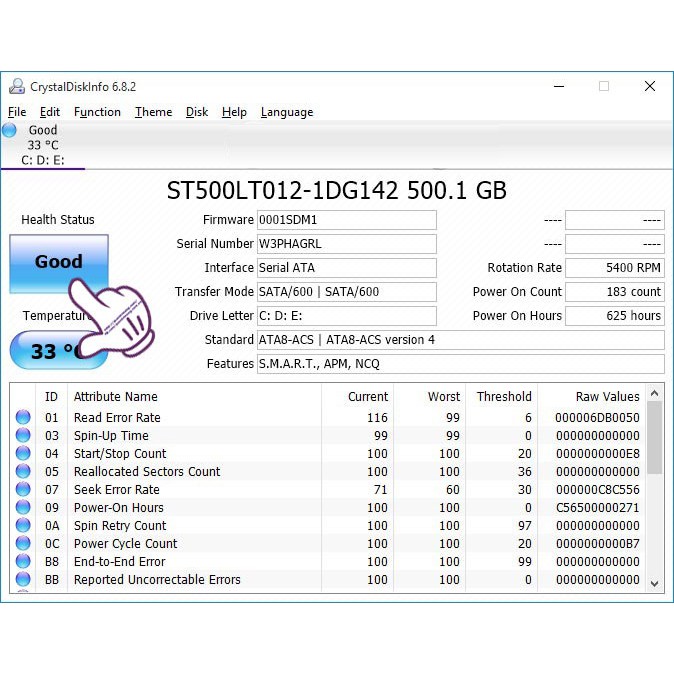Click status orb beside Read Error Rate

[x=23, y=418]
